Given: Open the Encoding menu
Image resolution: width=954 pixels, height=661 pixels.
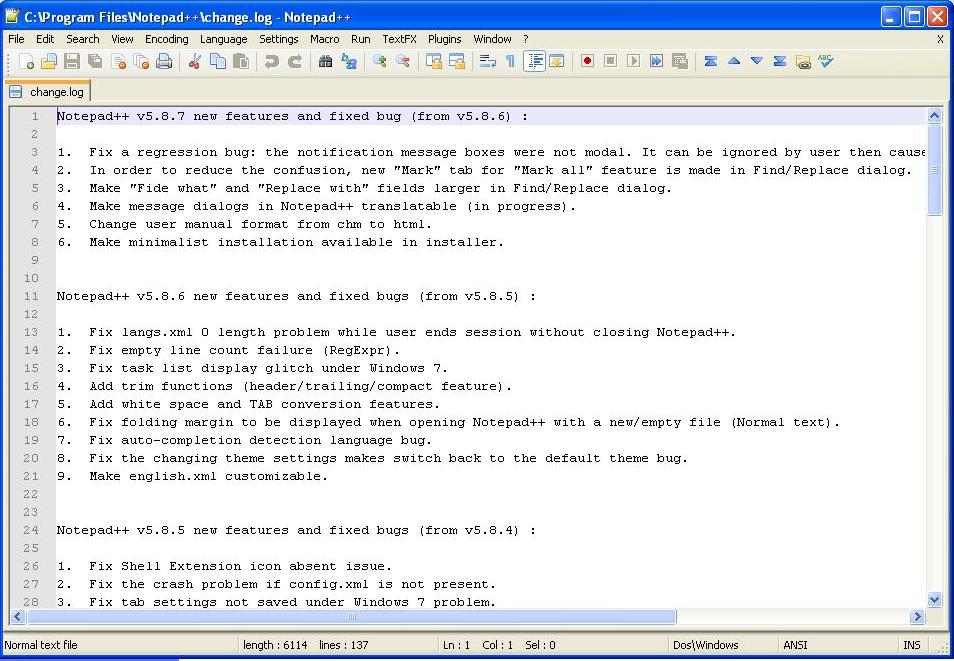Looking at the screenshot, I should 166,39.
